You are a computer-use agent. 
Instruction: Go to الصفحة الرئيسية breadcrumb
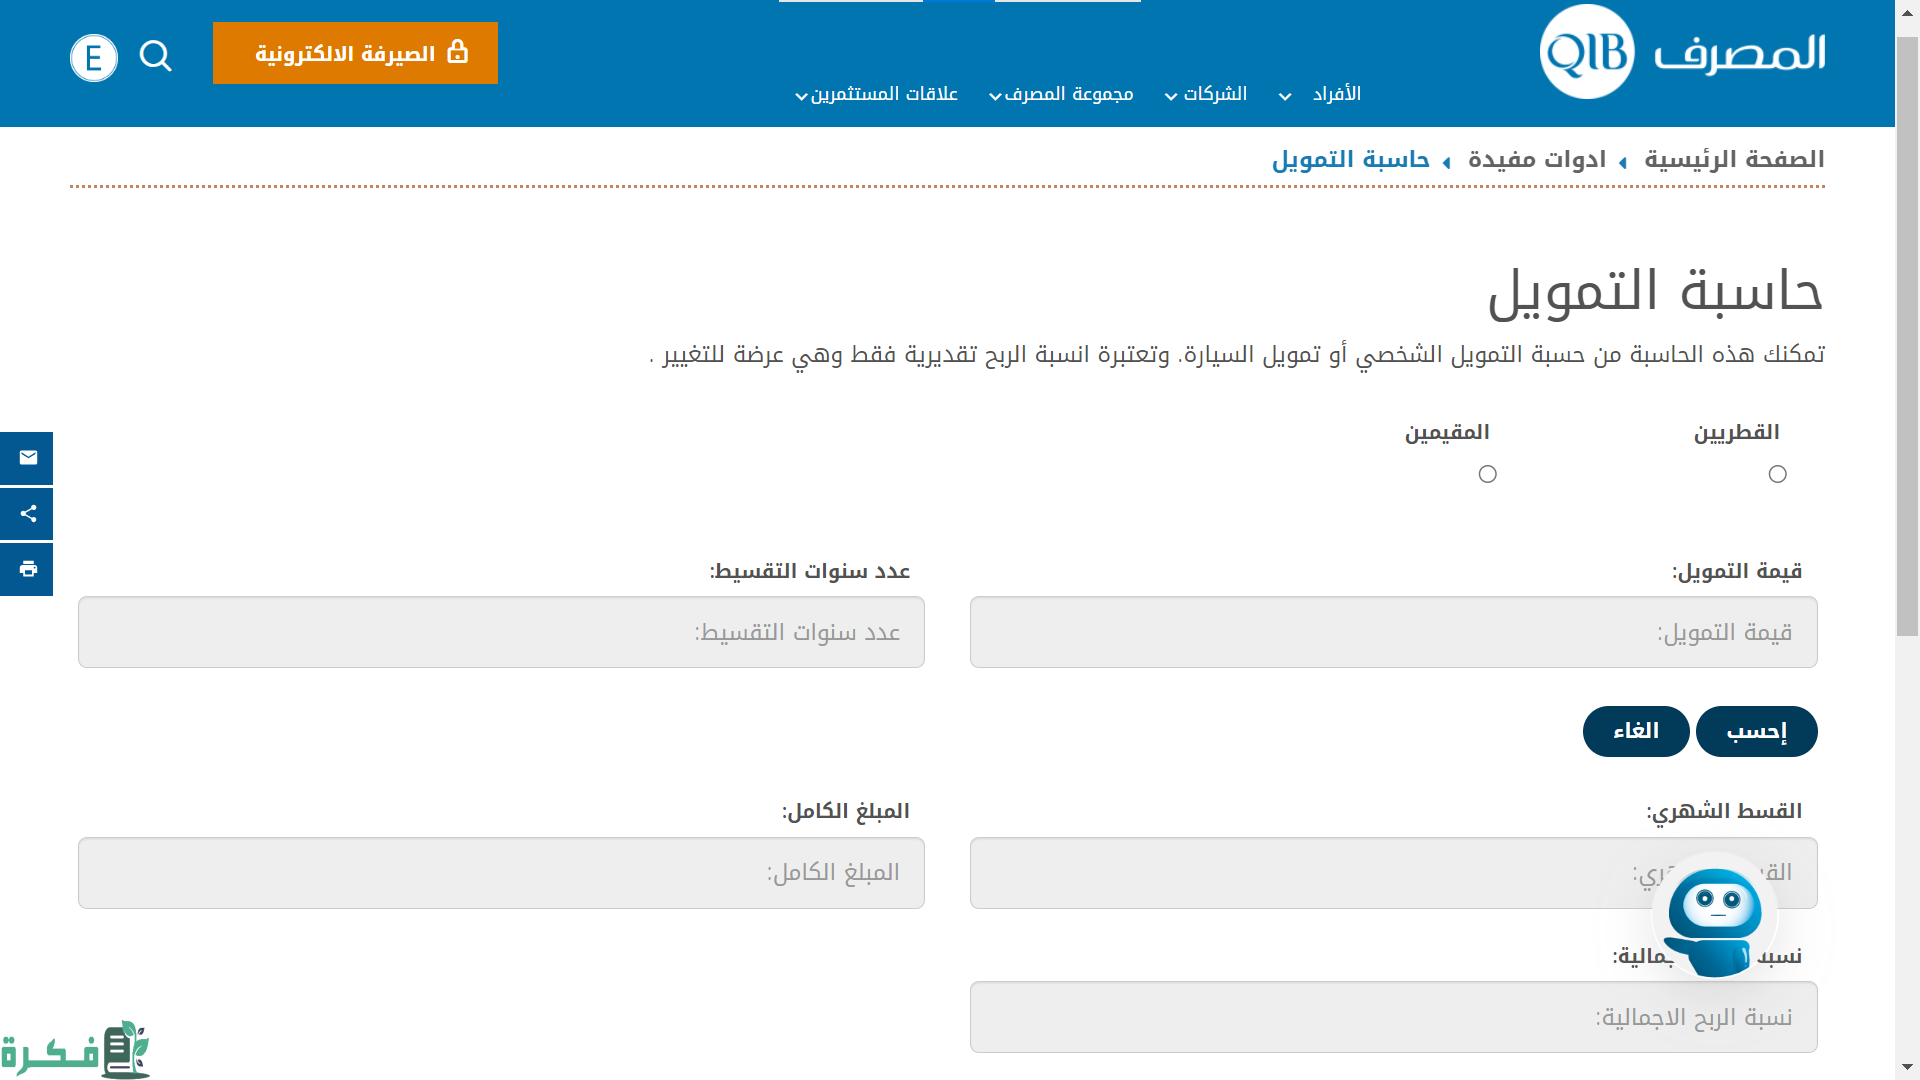tap(1734, 160)
